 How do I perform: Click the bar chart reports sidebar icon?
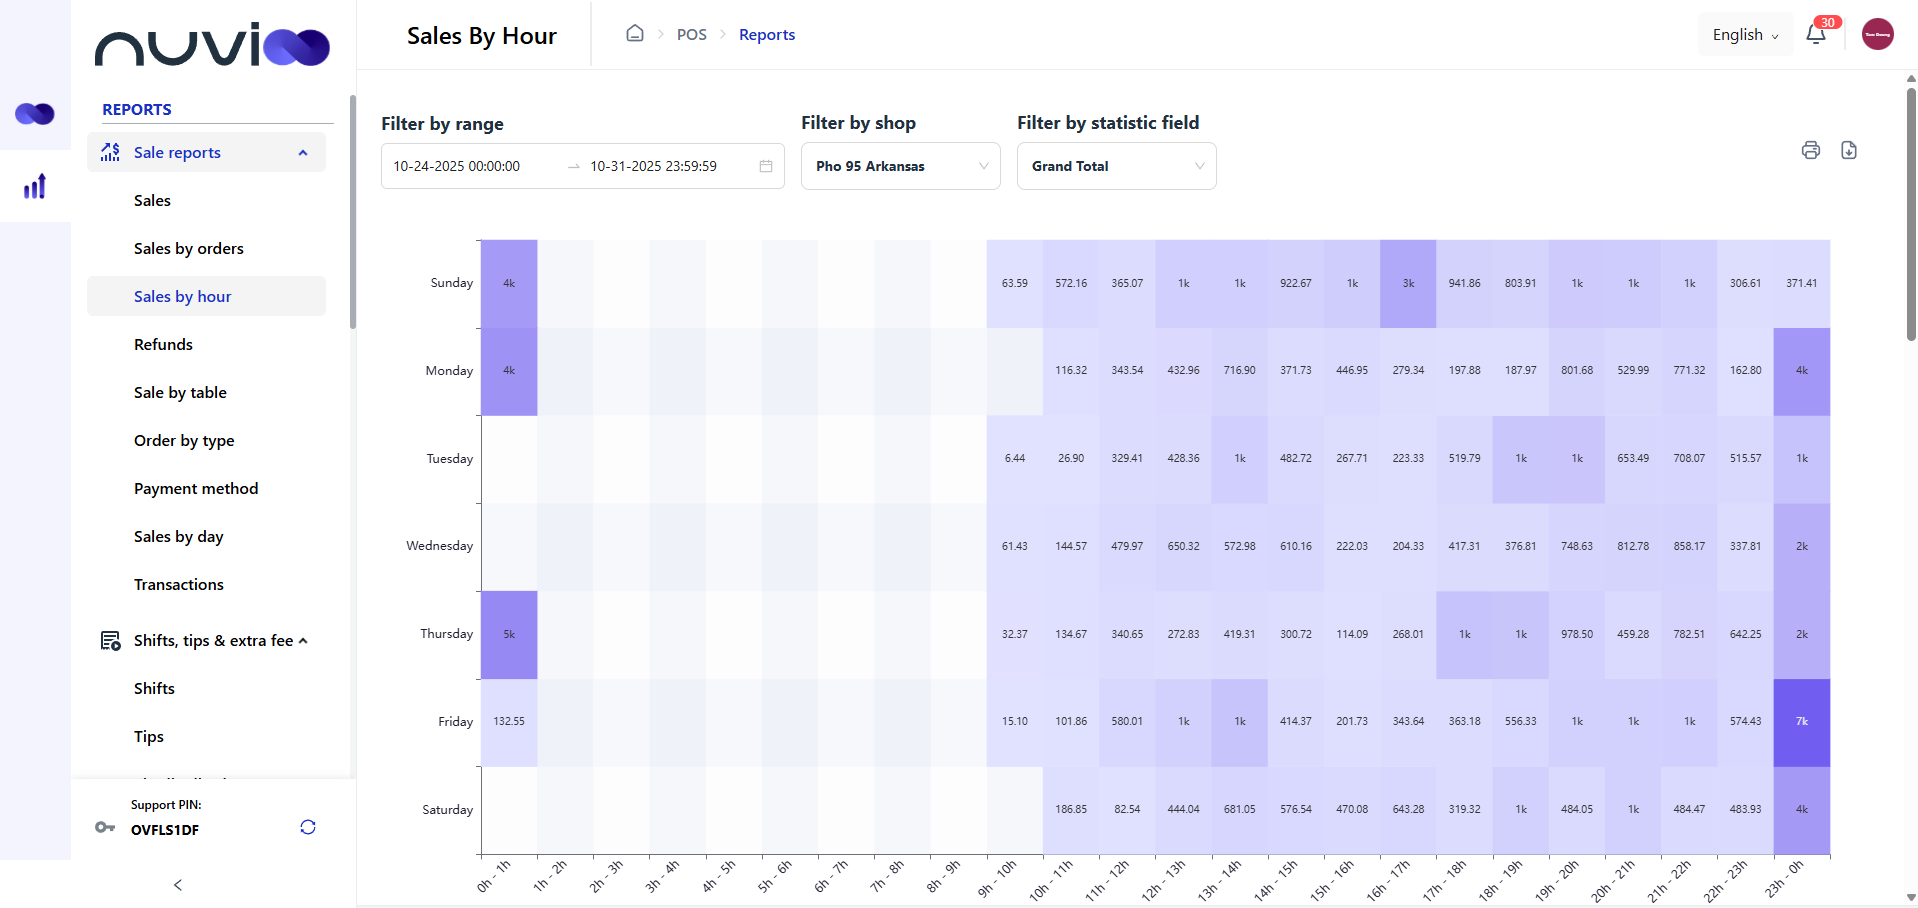(x=35, y=187)
